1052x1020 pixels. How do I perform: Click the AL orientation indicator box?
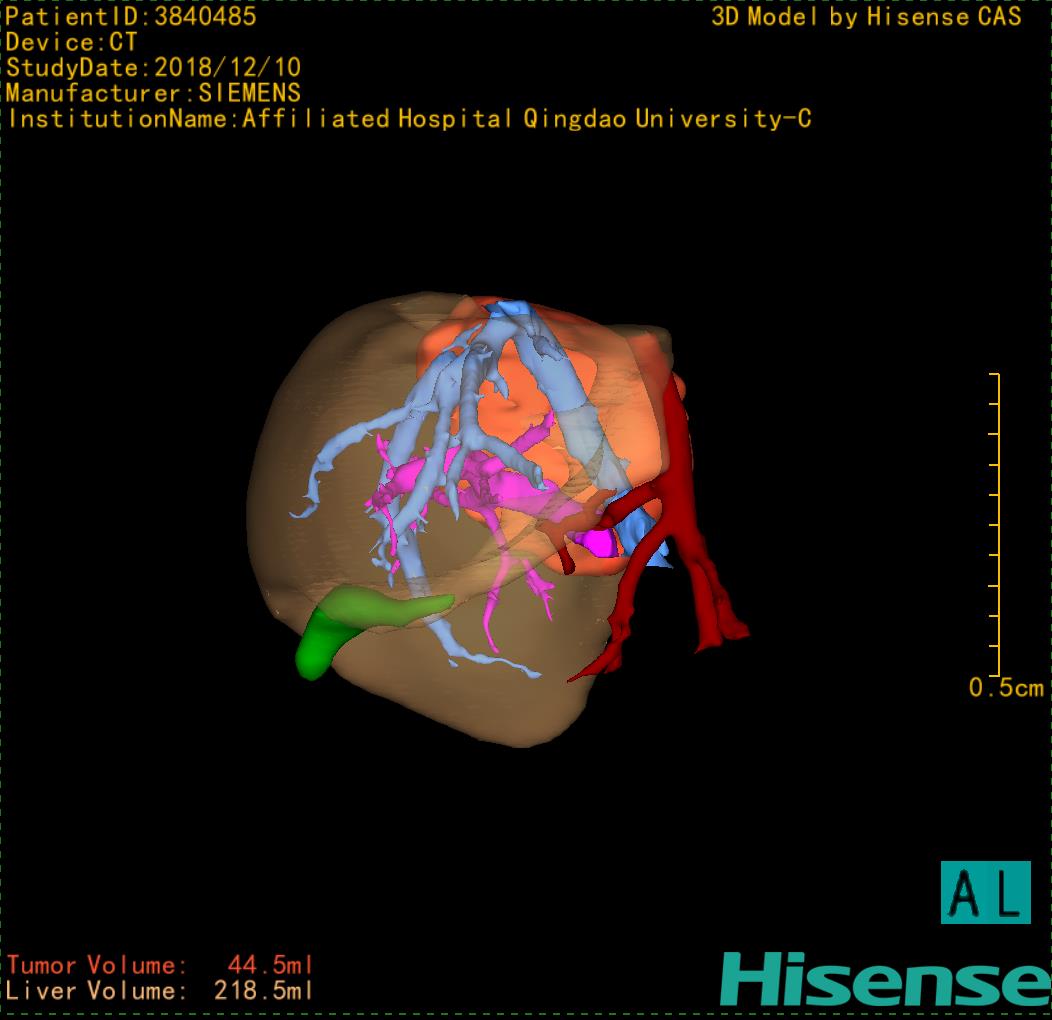coord(985,892)
